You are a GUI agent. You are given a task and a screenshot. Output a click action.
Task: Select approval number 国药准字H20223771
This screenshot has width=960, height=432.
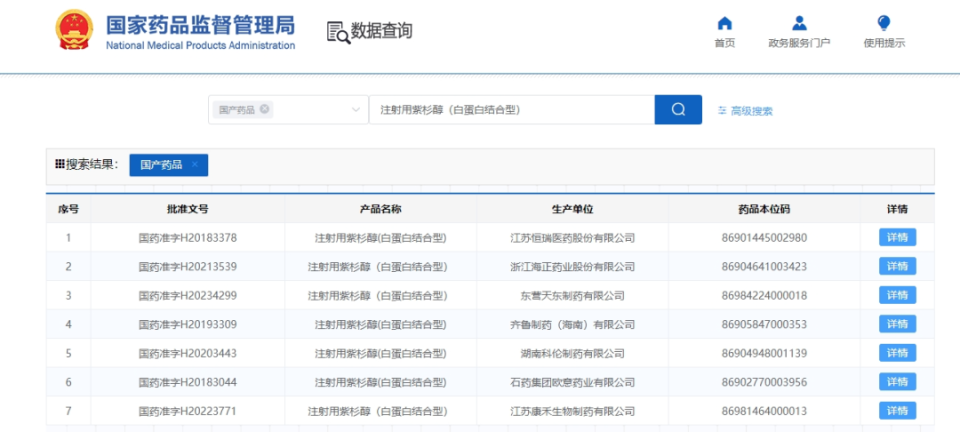[187, 411]
